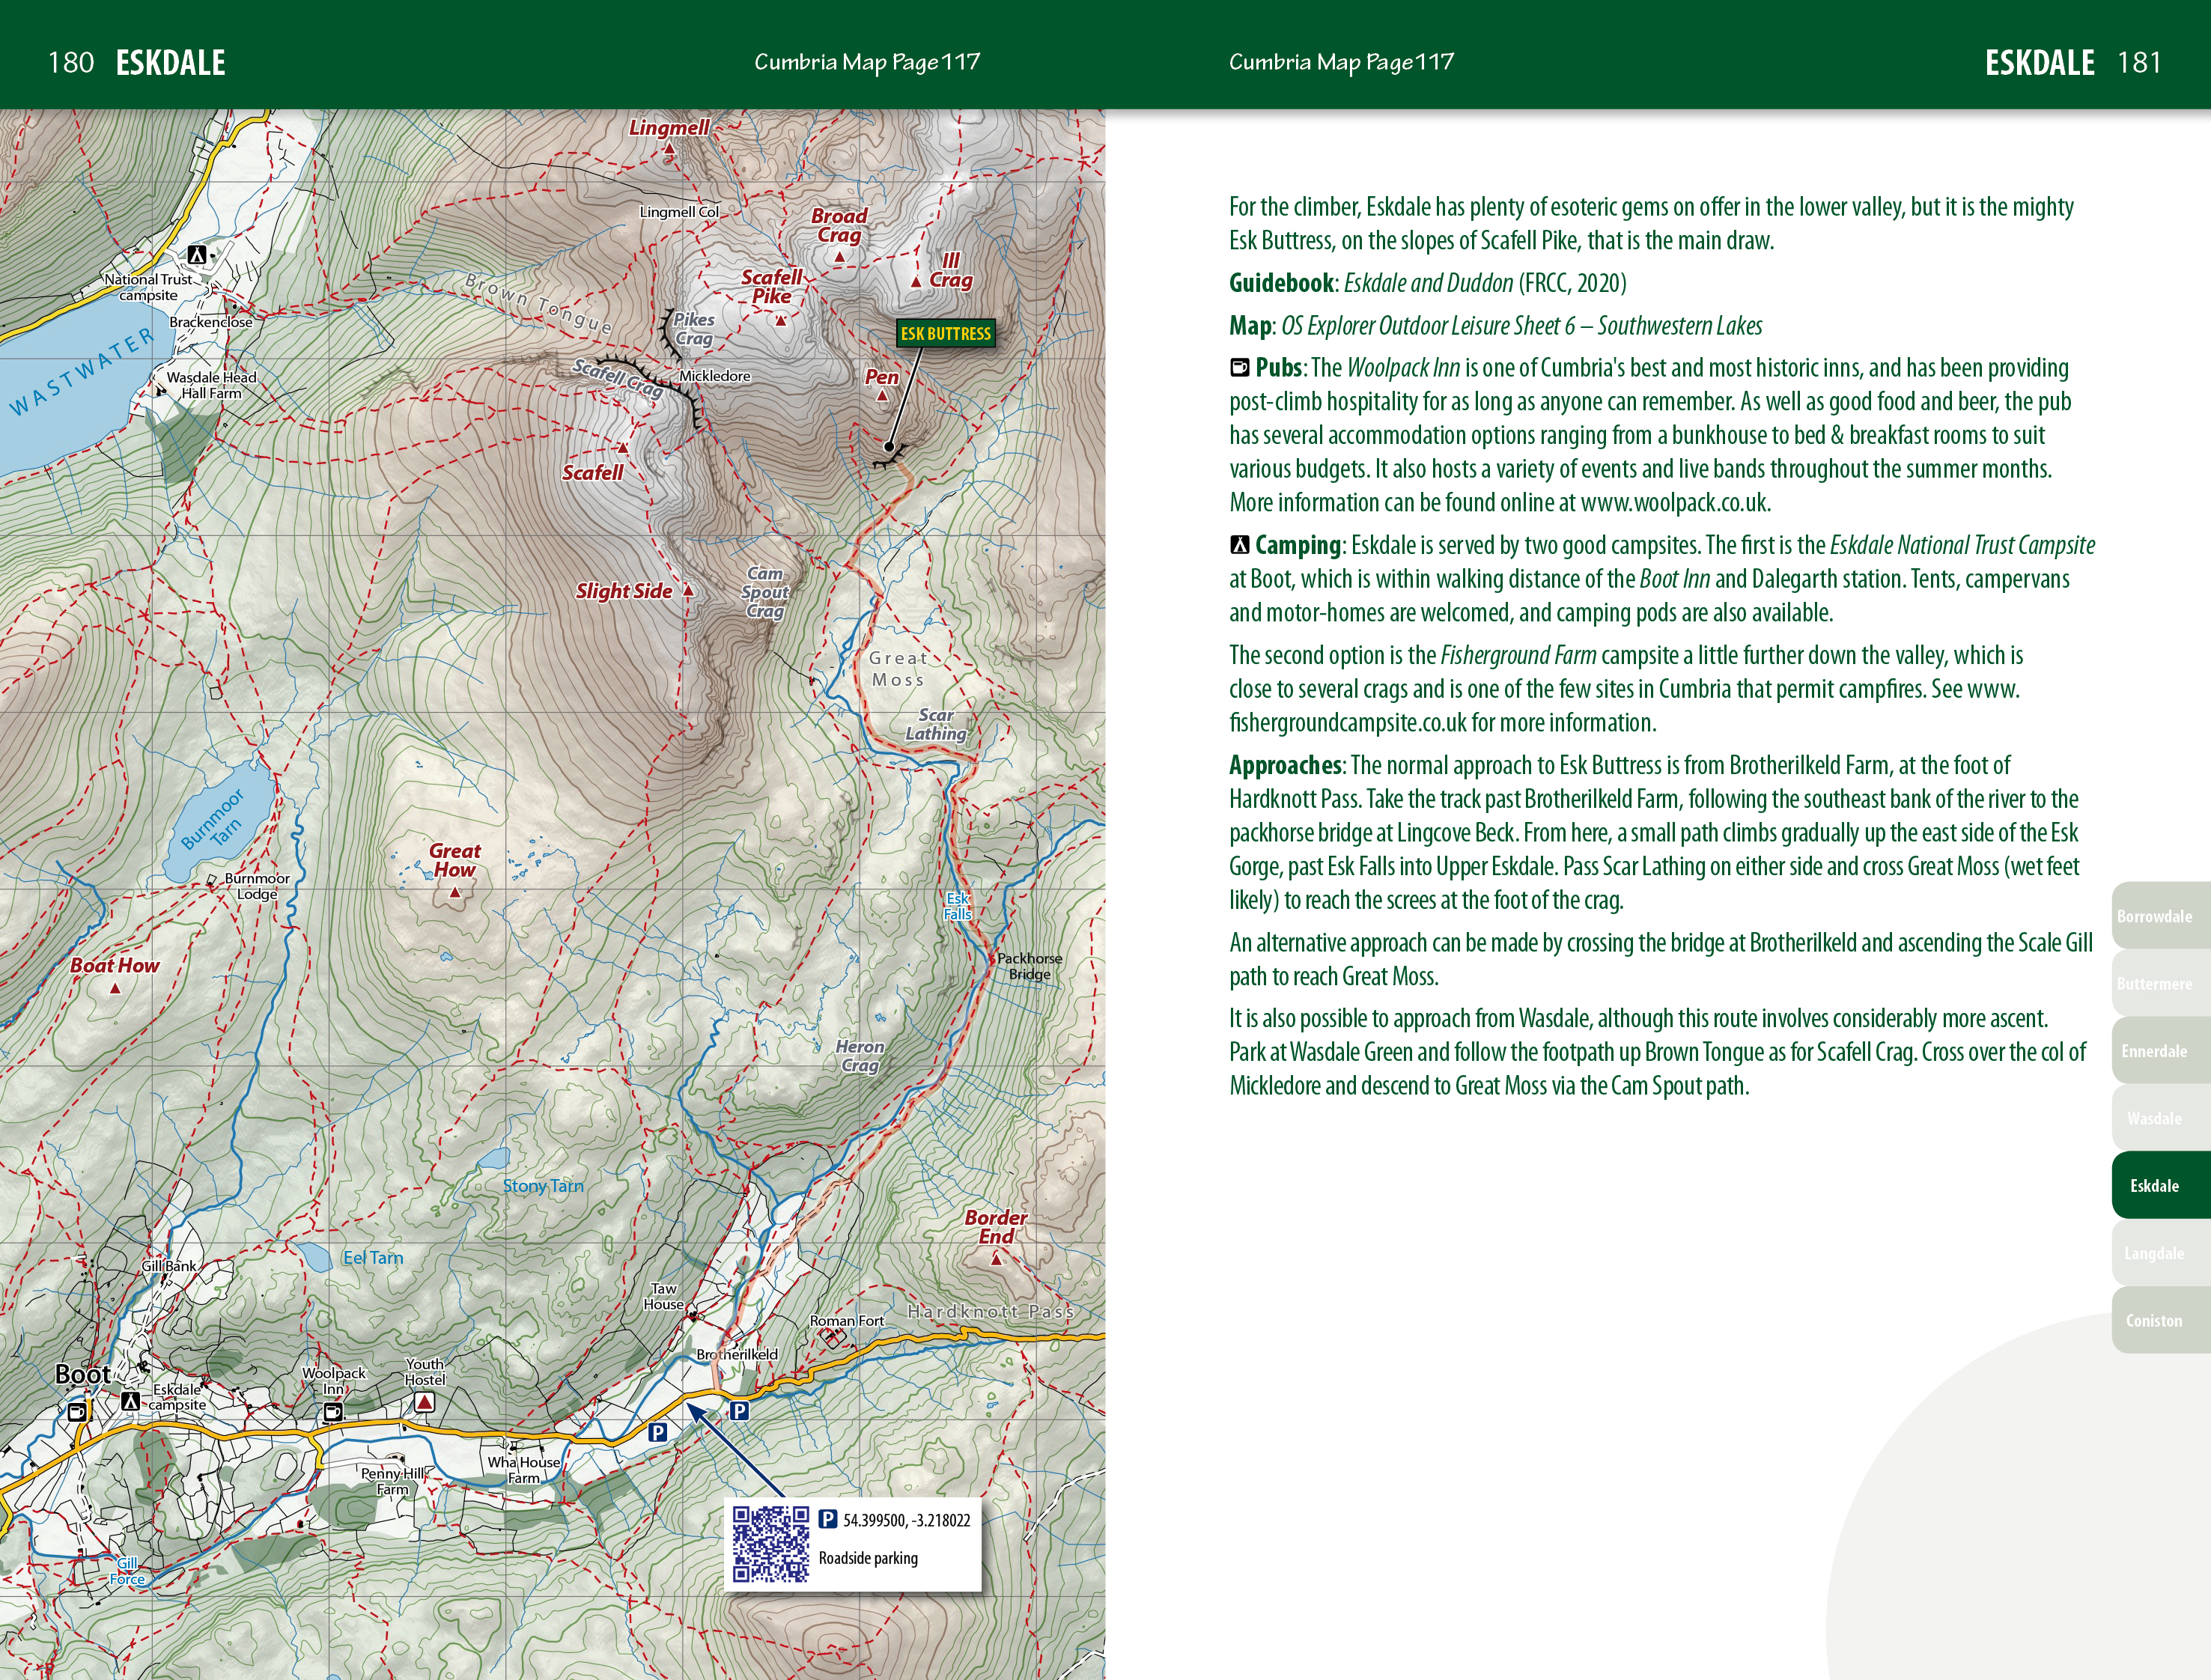Click the Stony Tarn label
This screenshot has width=2211, height=1680.
(x=543, y=1186)
